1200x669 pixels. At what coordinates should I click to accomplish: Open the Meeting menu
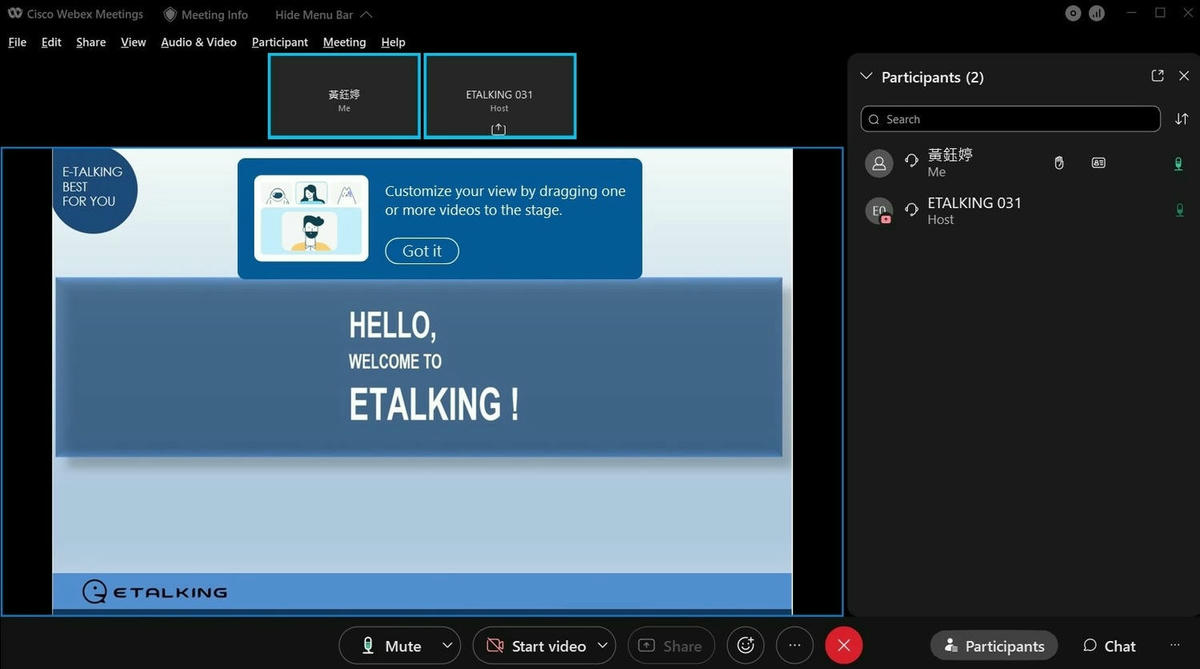[344, 42]
